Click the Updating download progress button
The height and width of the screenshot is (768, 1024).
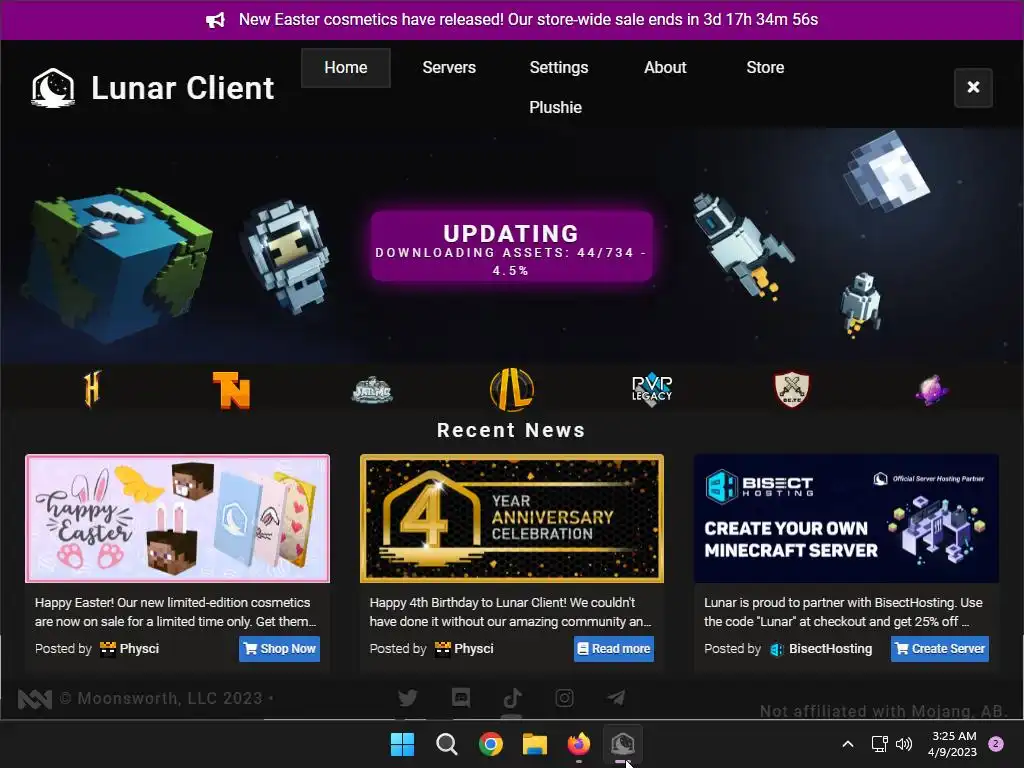pos(511,247)
